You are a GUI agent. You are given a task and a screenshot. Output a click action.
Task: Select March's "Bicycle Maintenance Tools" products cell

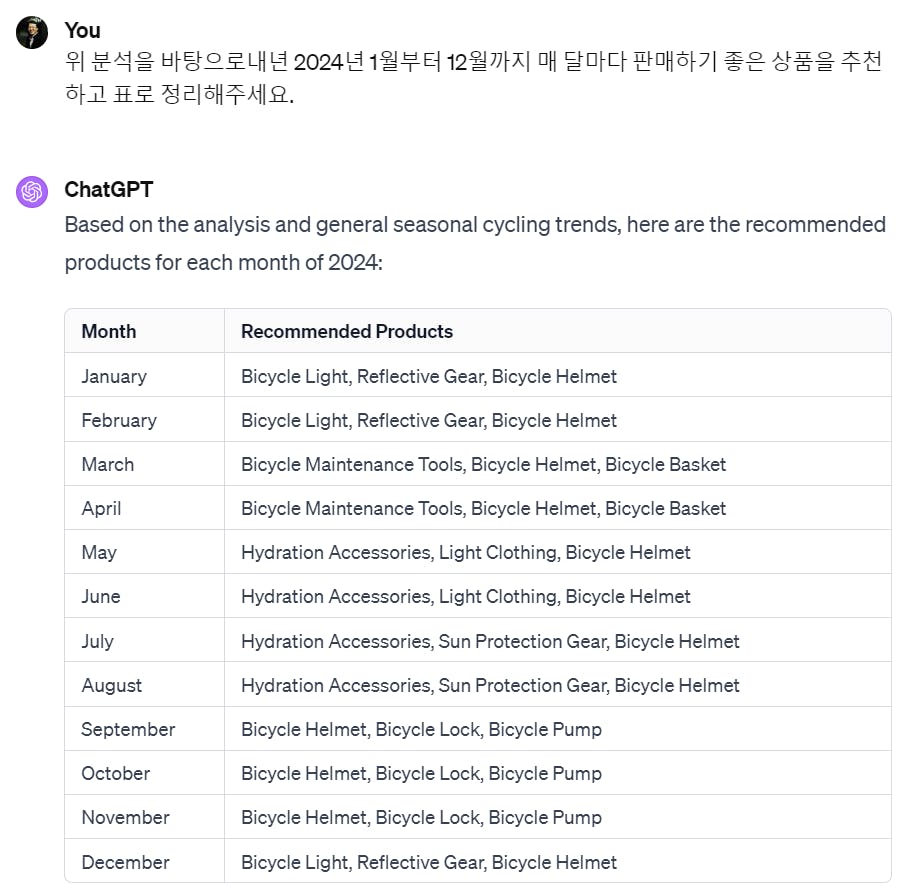click(x=483, y=465)
